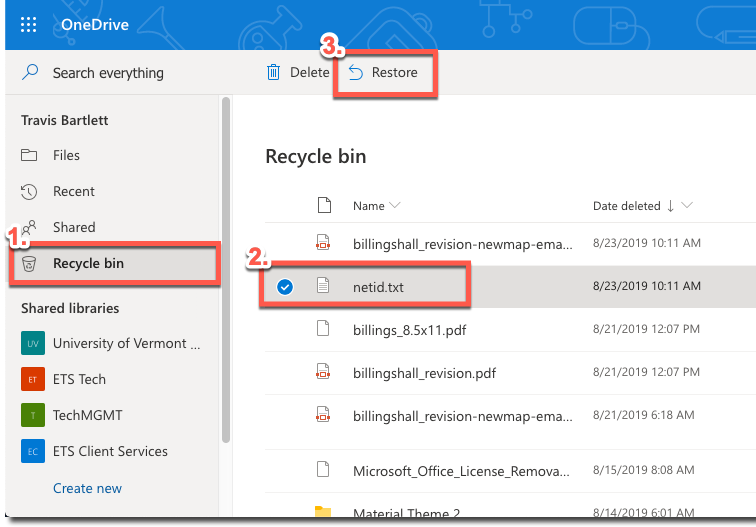Viewport: 756px width, 527px height.
Task: Open the ETS Client Services library link
Action: pyautogui.click(x=110, y=451)
